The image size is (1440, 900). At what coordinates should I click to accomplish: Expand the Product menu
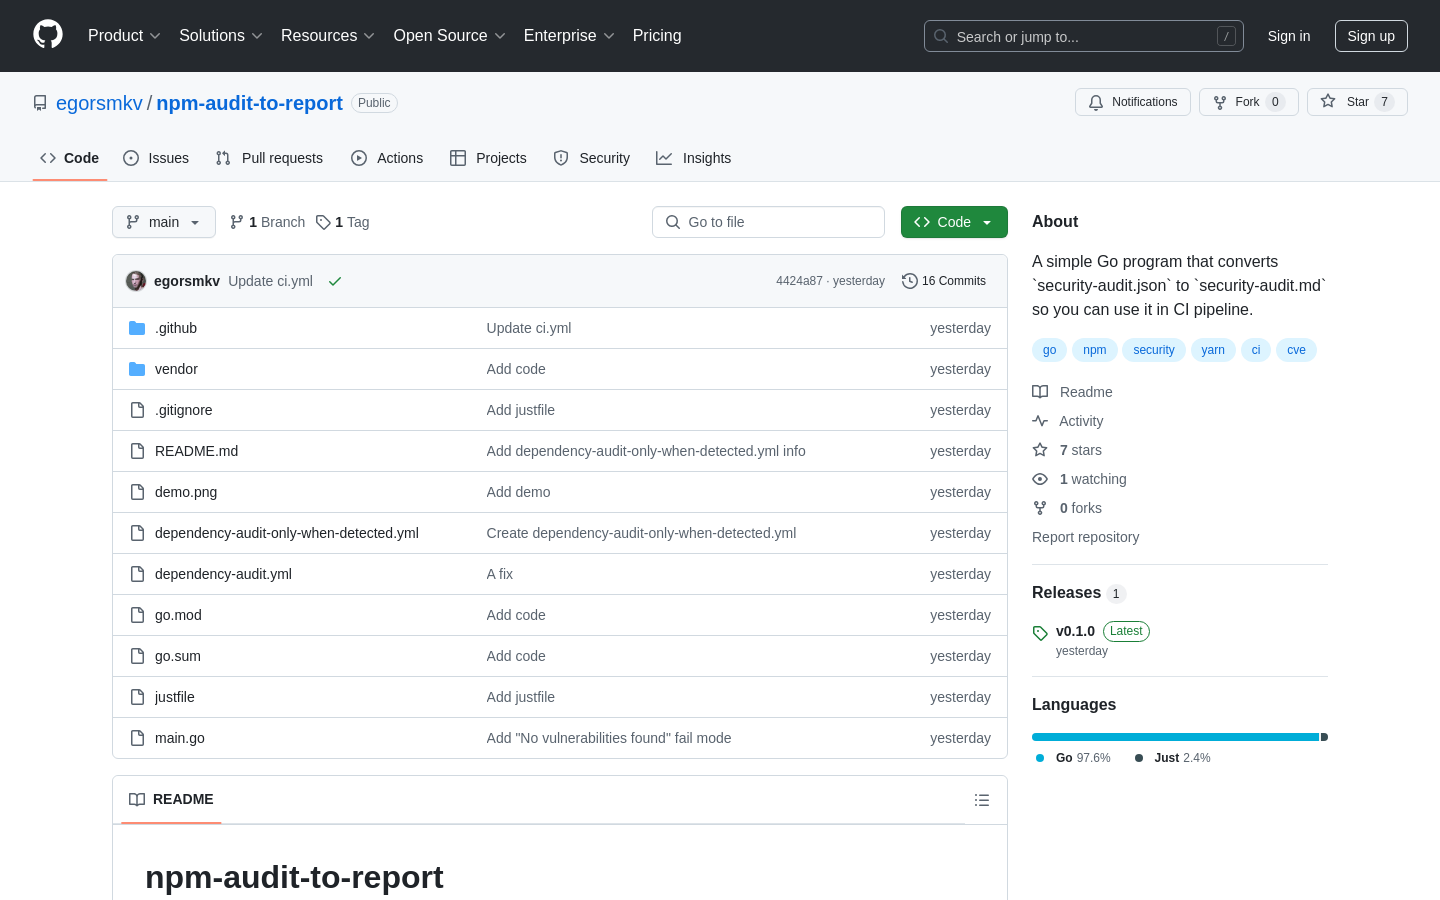pos(124,35)
